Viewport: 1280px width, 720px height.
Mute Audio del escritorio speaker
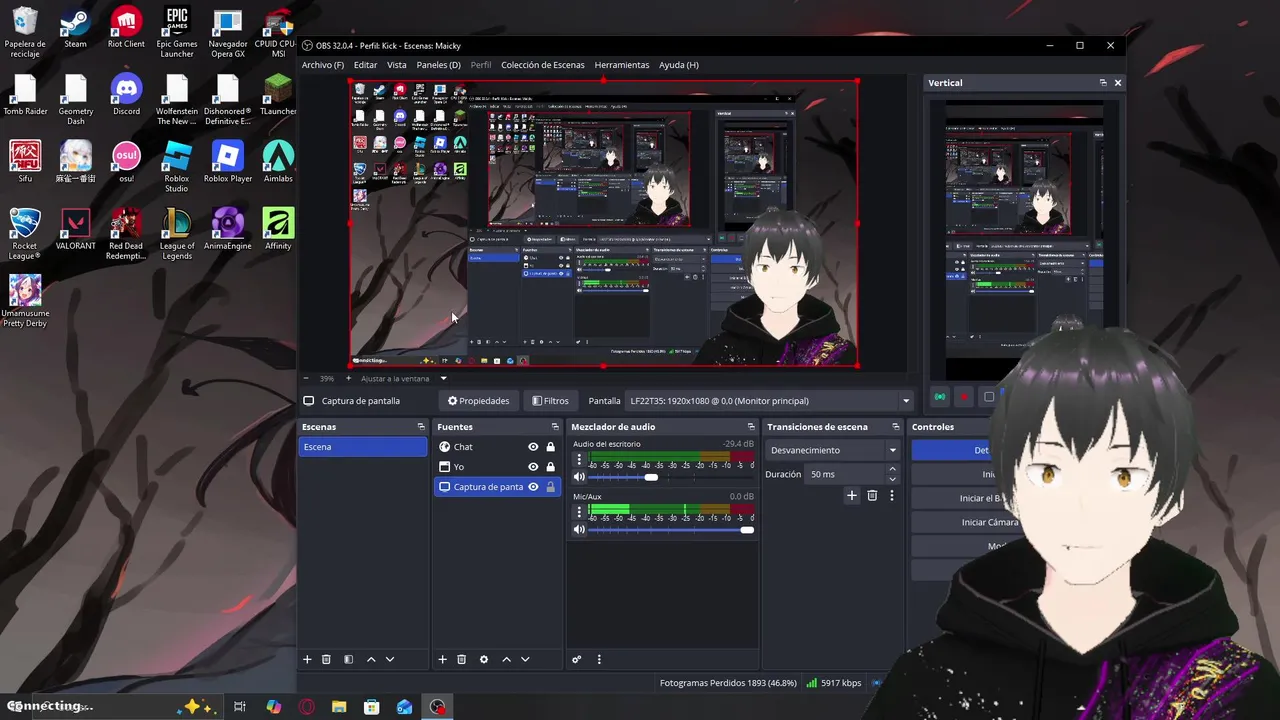click(x=579, y=477)
